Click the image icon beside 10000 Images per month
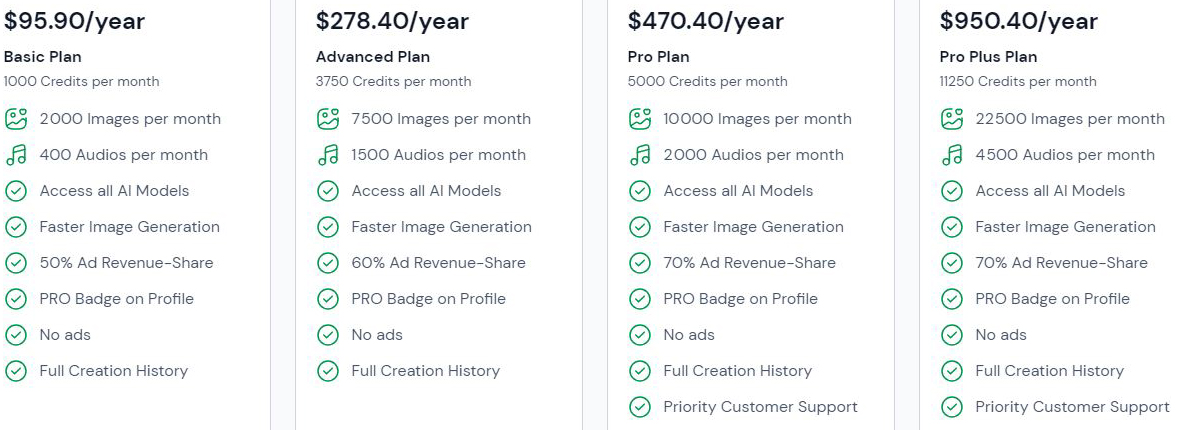The image size is (1188, 430). (x=640, y=119)
